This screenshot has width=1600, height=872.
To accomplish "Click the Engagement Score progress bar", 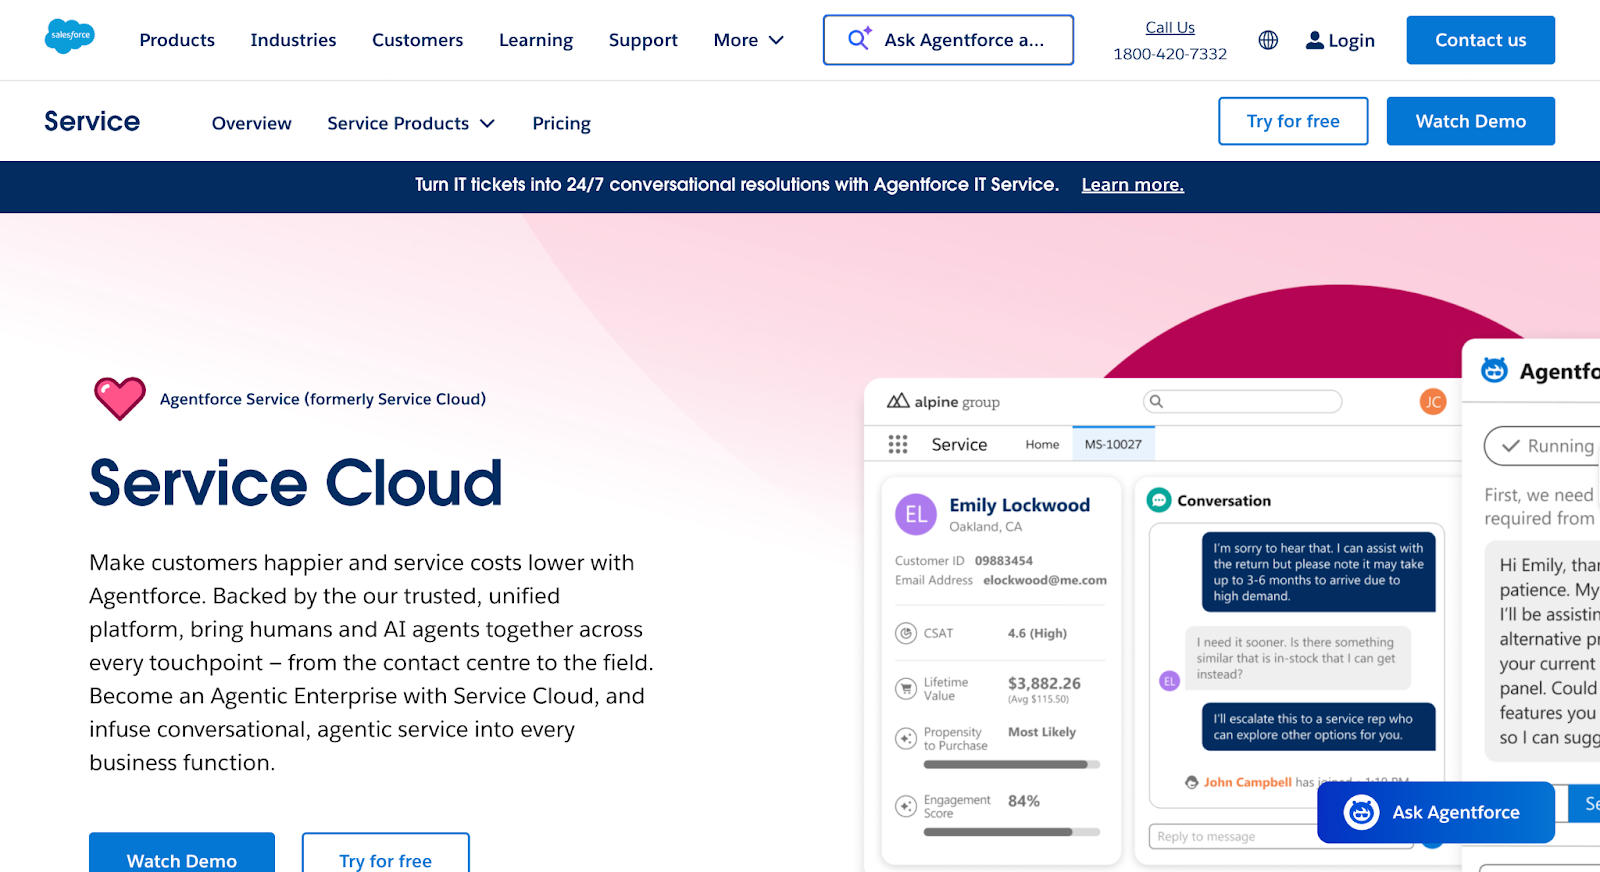I will tap(1012, 832).
